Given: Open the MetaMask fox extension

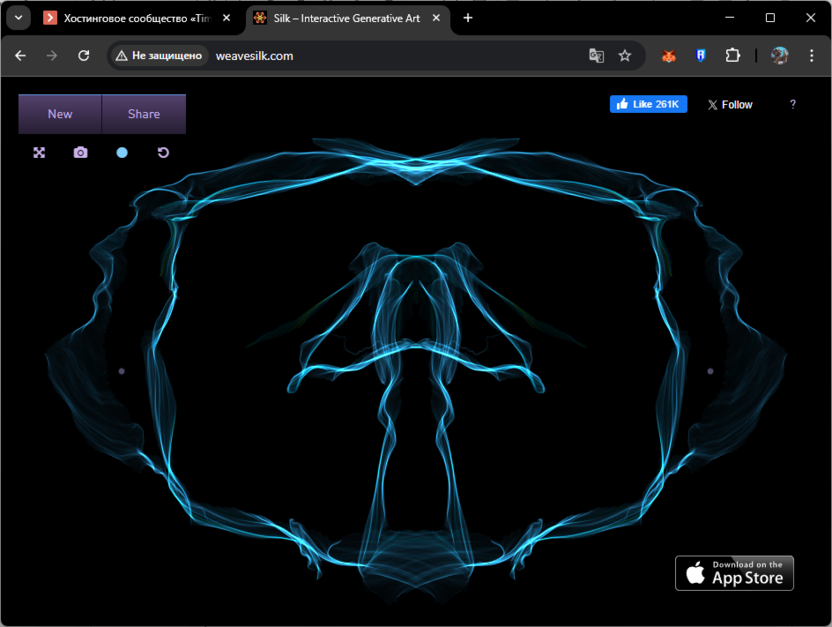Looking at the screenshot, I should pyautogui.click(x=669, y=56).
